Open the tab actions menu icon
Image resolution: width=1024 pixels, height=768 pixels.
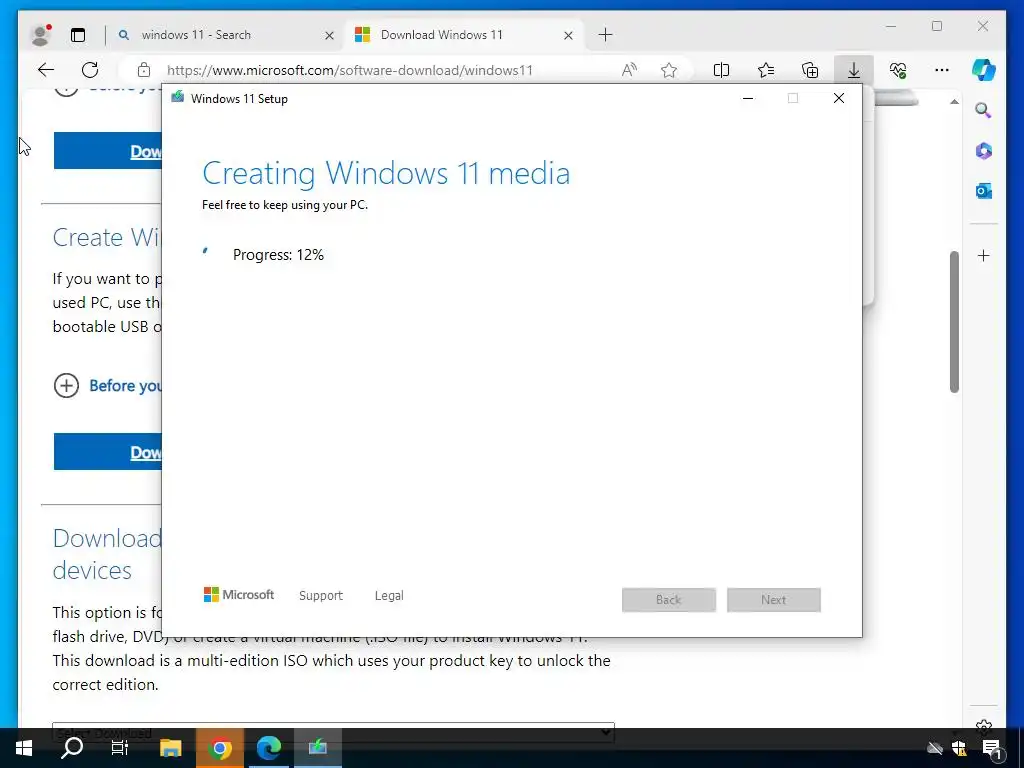[x=78, y=35]
